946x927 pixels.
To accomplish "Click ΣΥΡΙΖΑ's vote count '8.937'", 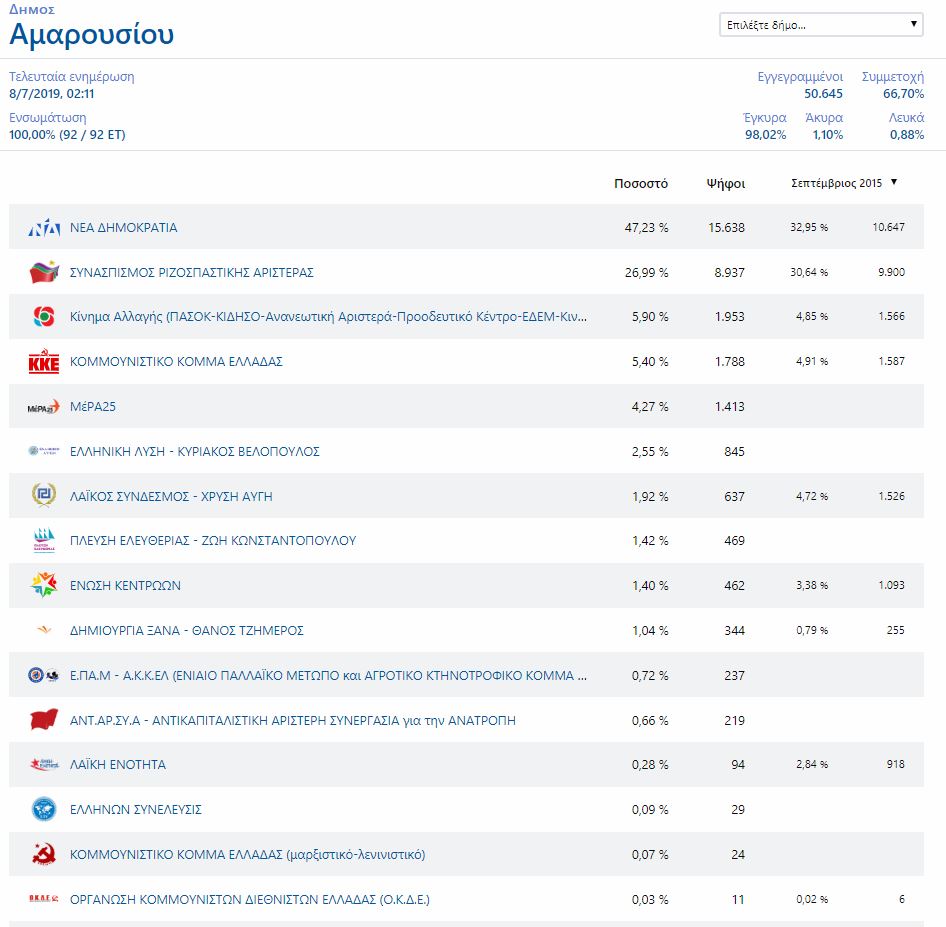I will click(729, 273).
